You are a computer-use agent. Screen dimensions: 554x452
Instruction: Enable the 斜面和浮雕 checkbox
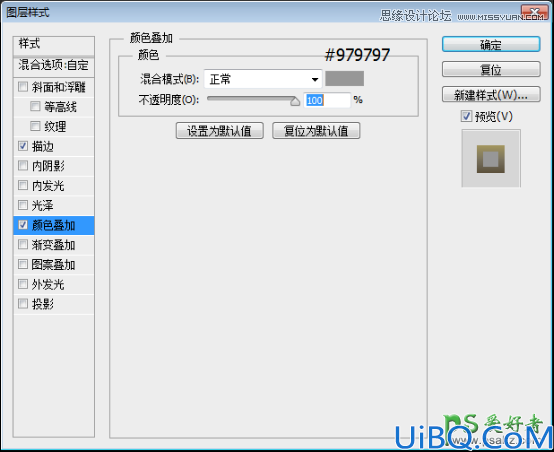click(x=23, y=87)
